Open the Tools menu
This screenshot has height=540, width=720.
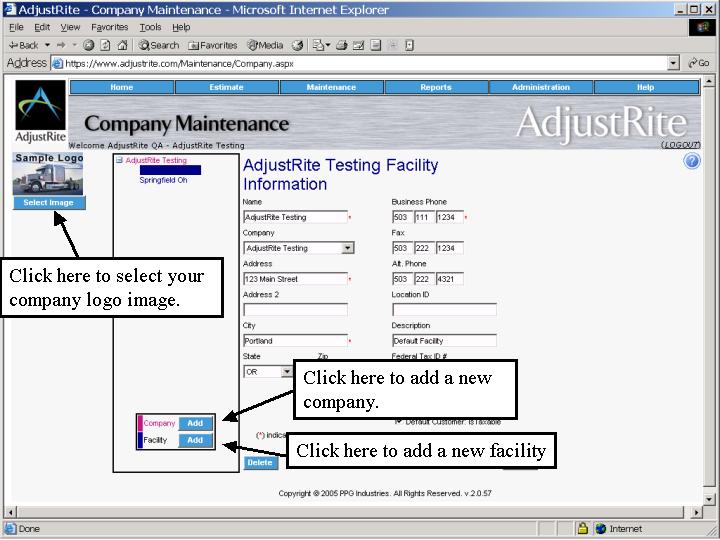tap(150, 27)
